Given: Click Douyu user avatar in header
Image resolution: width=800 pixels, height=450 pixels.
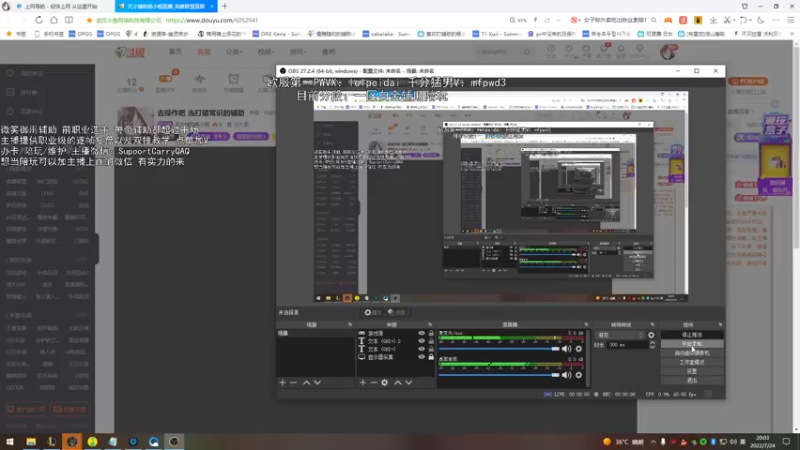Looking at the screenshot, I should tap(668, 52).
